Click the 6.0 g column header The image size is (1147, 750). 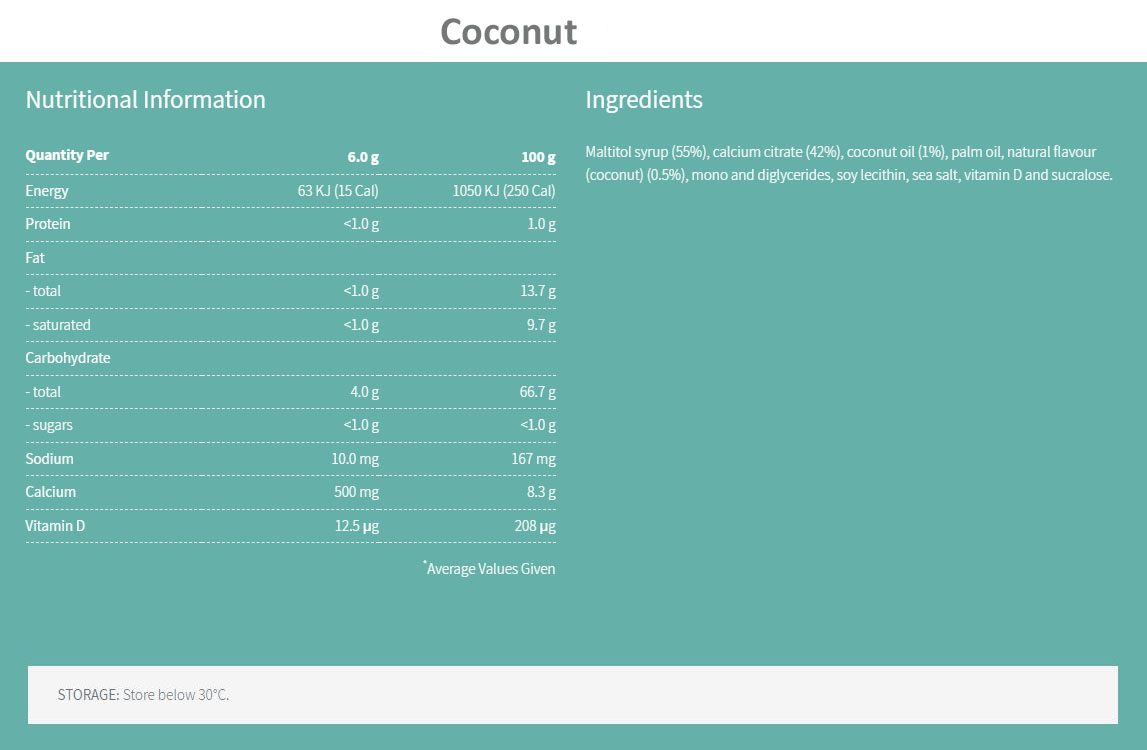point(363,157)
